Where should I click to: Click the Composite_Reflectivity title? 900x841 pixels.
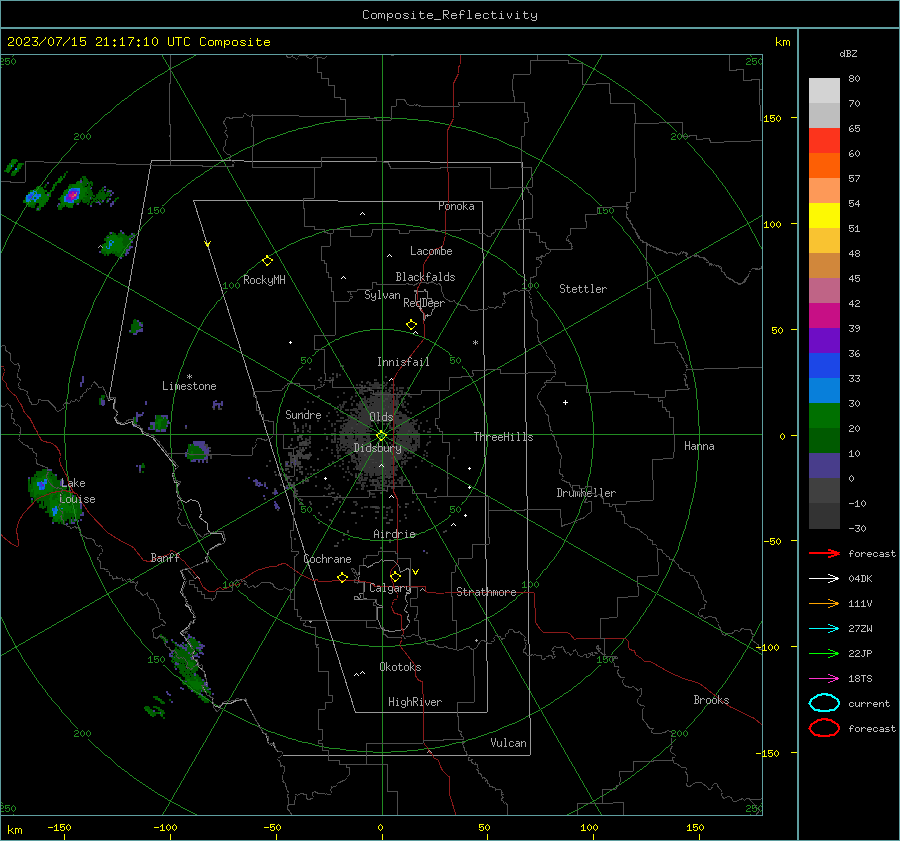[x=449, y=15]
